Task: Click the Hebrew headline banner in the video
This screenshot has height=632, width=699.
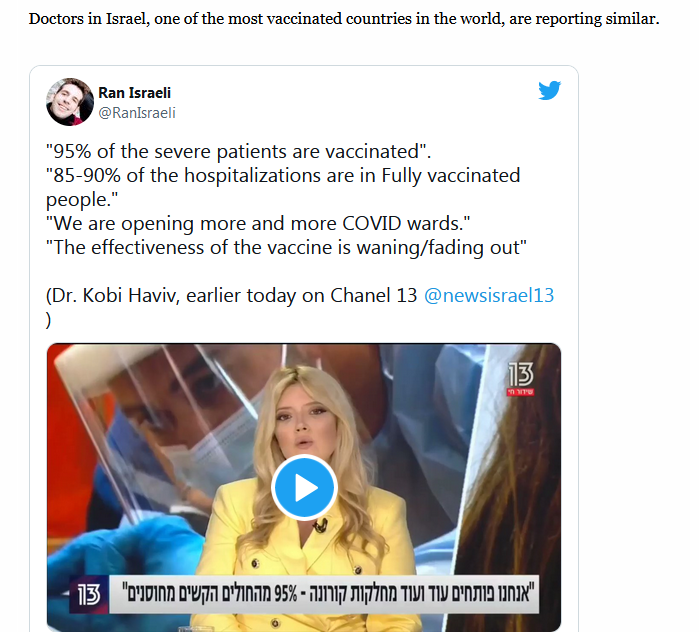Action: 324,594
